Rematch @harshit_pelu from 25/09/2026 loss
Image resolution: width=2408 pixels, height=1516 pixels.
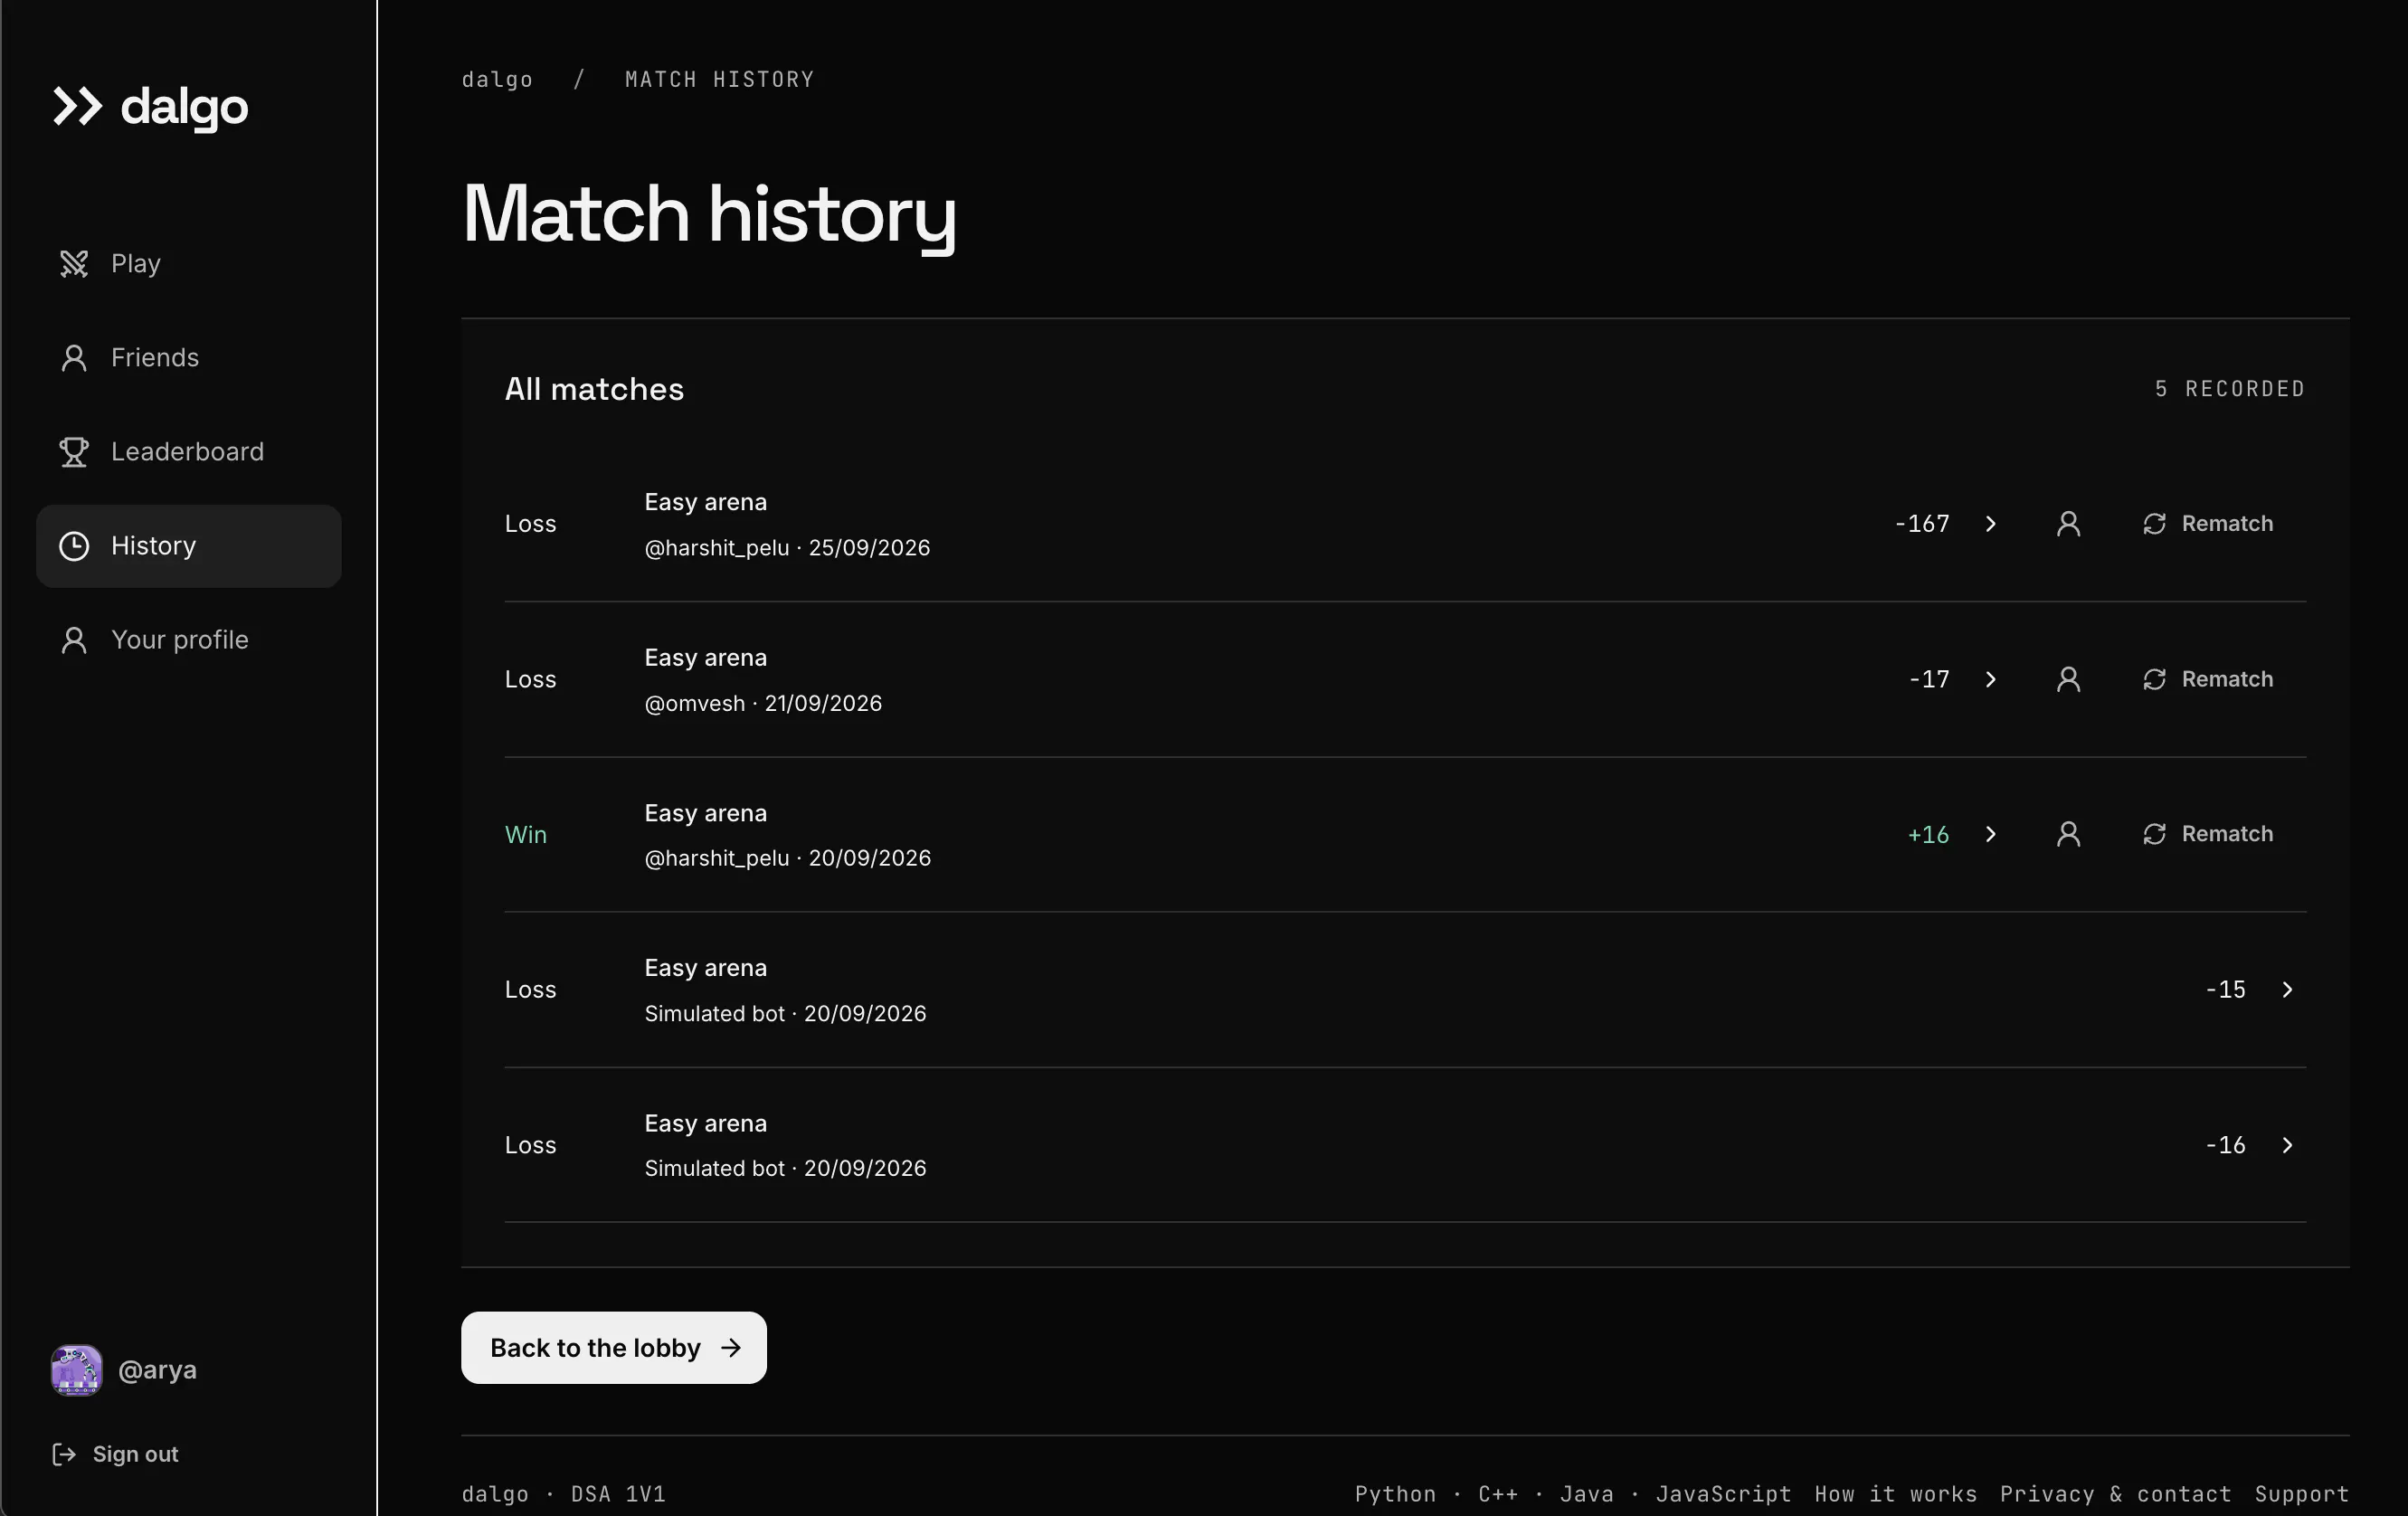tap(2208, 523)
